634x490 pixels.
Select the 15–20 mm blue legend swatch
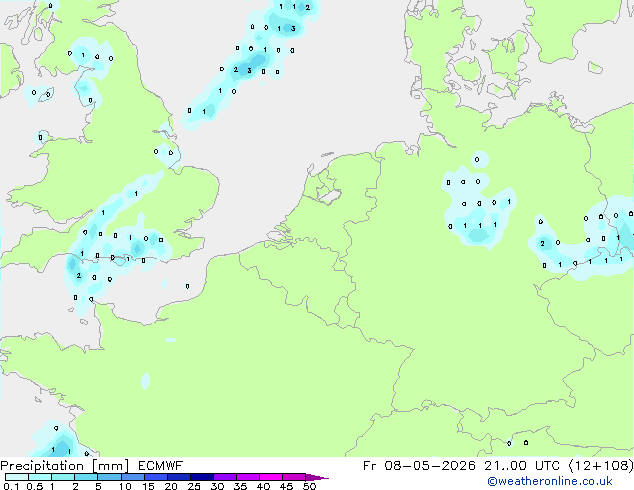pos(156,477)
